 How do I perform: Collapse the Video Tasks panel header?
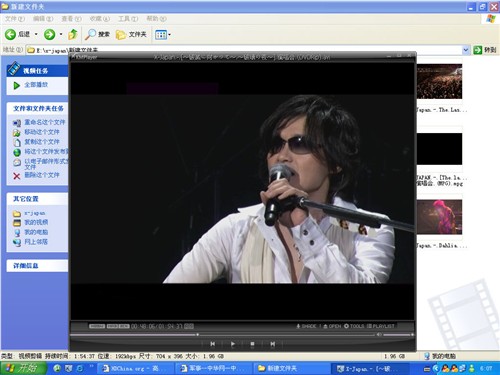[x=37, y=71]
